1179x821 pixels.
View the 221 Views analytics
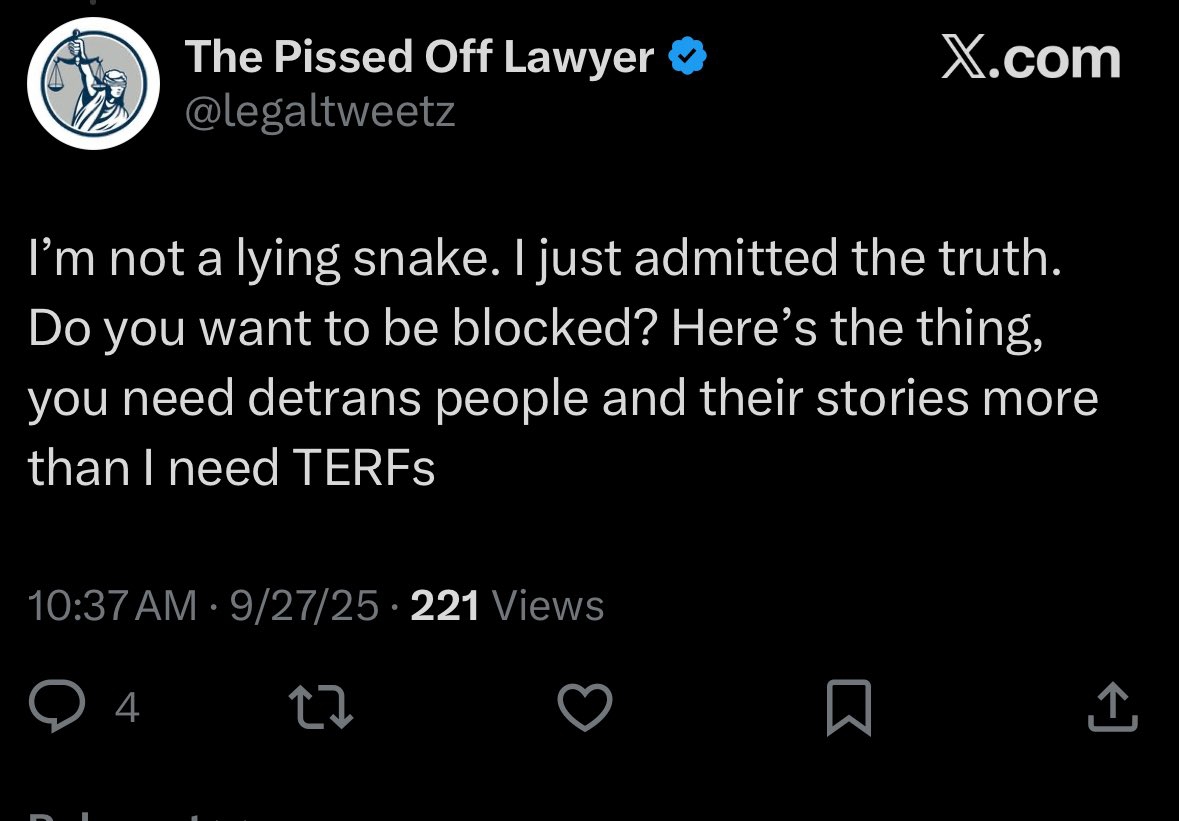coord(507,605)
